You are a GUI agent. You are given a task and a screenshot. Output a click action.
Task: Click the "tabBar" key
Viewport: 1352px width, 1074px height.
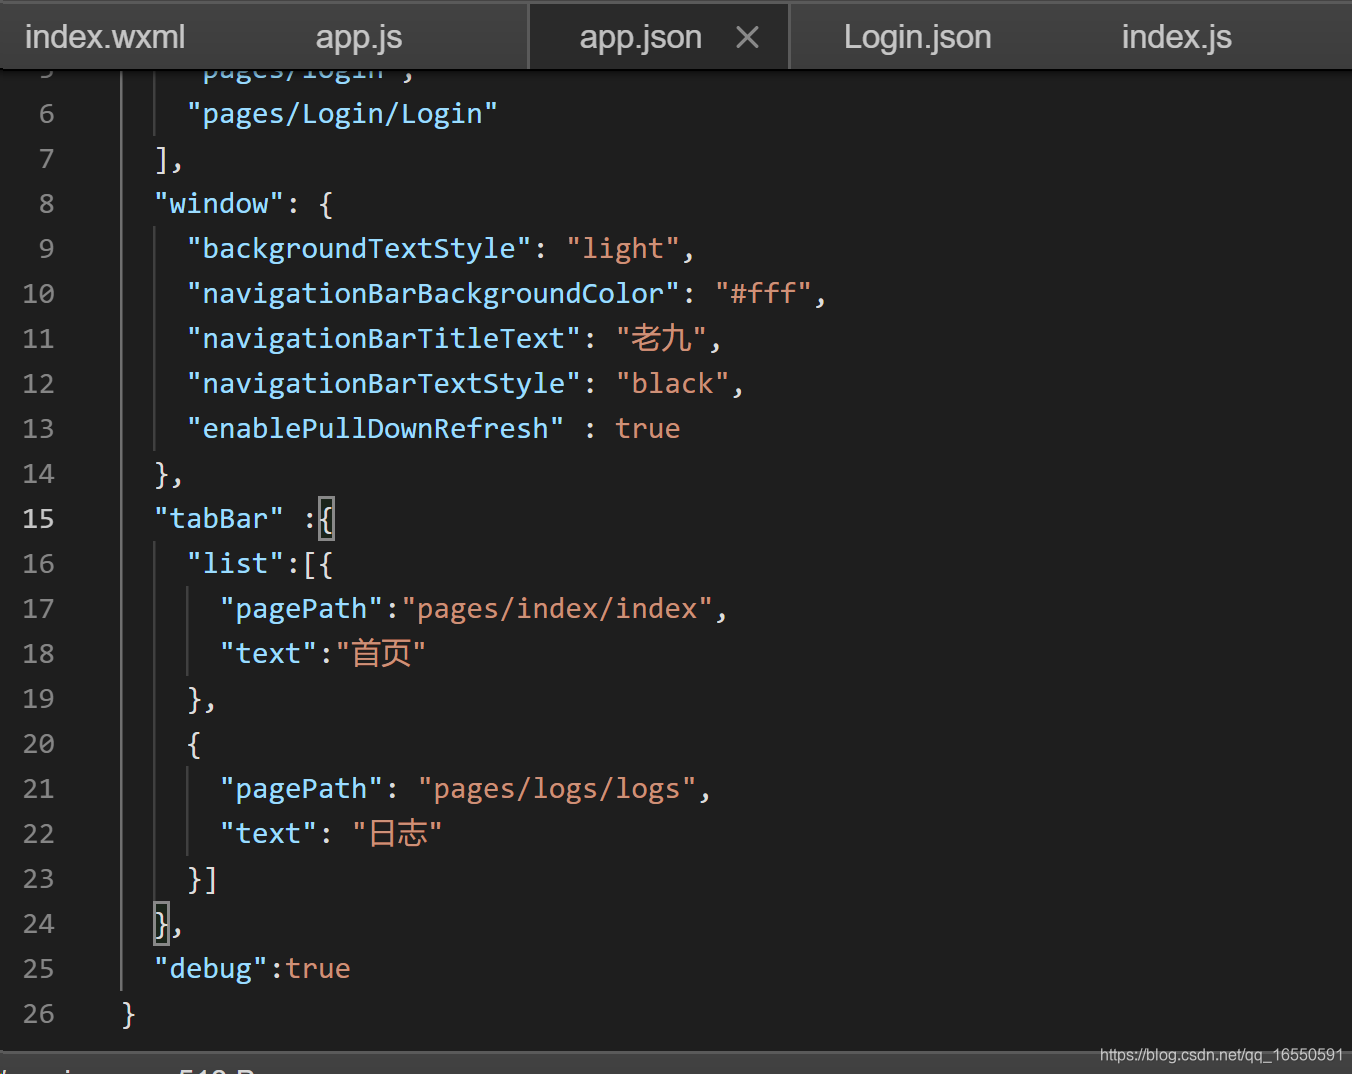click(x=219, y=519)
